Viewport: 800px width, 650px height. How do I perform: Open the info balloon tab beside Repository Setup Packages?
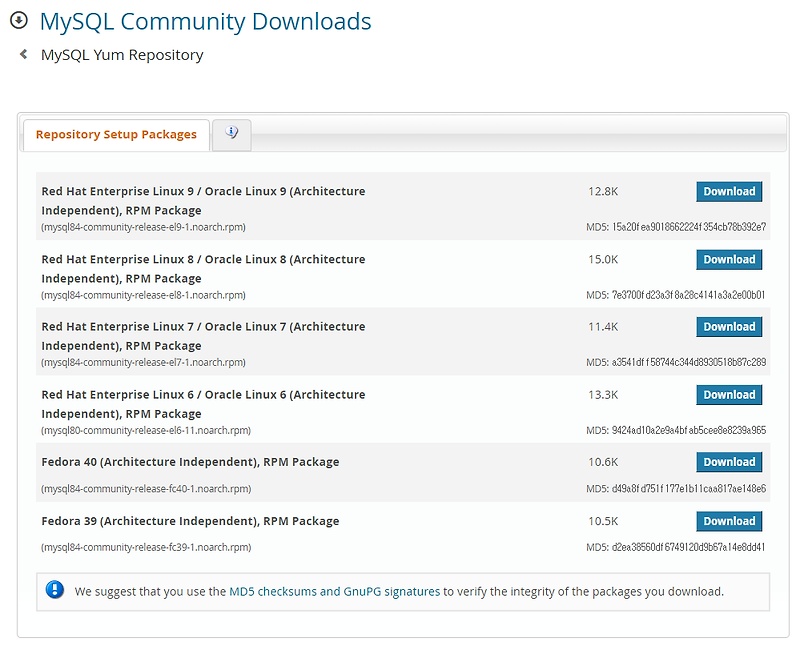pyautogui.click(x=231, y=134)
